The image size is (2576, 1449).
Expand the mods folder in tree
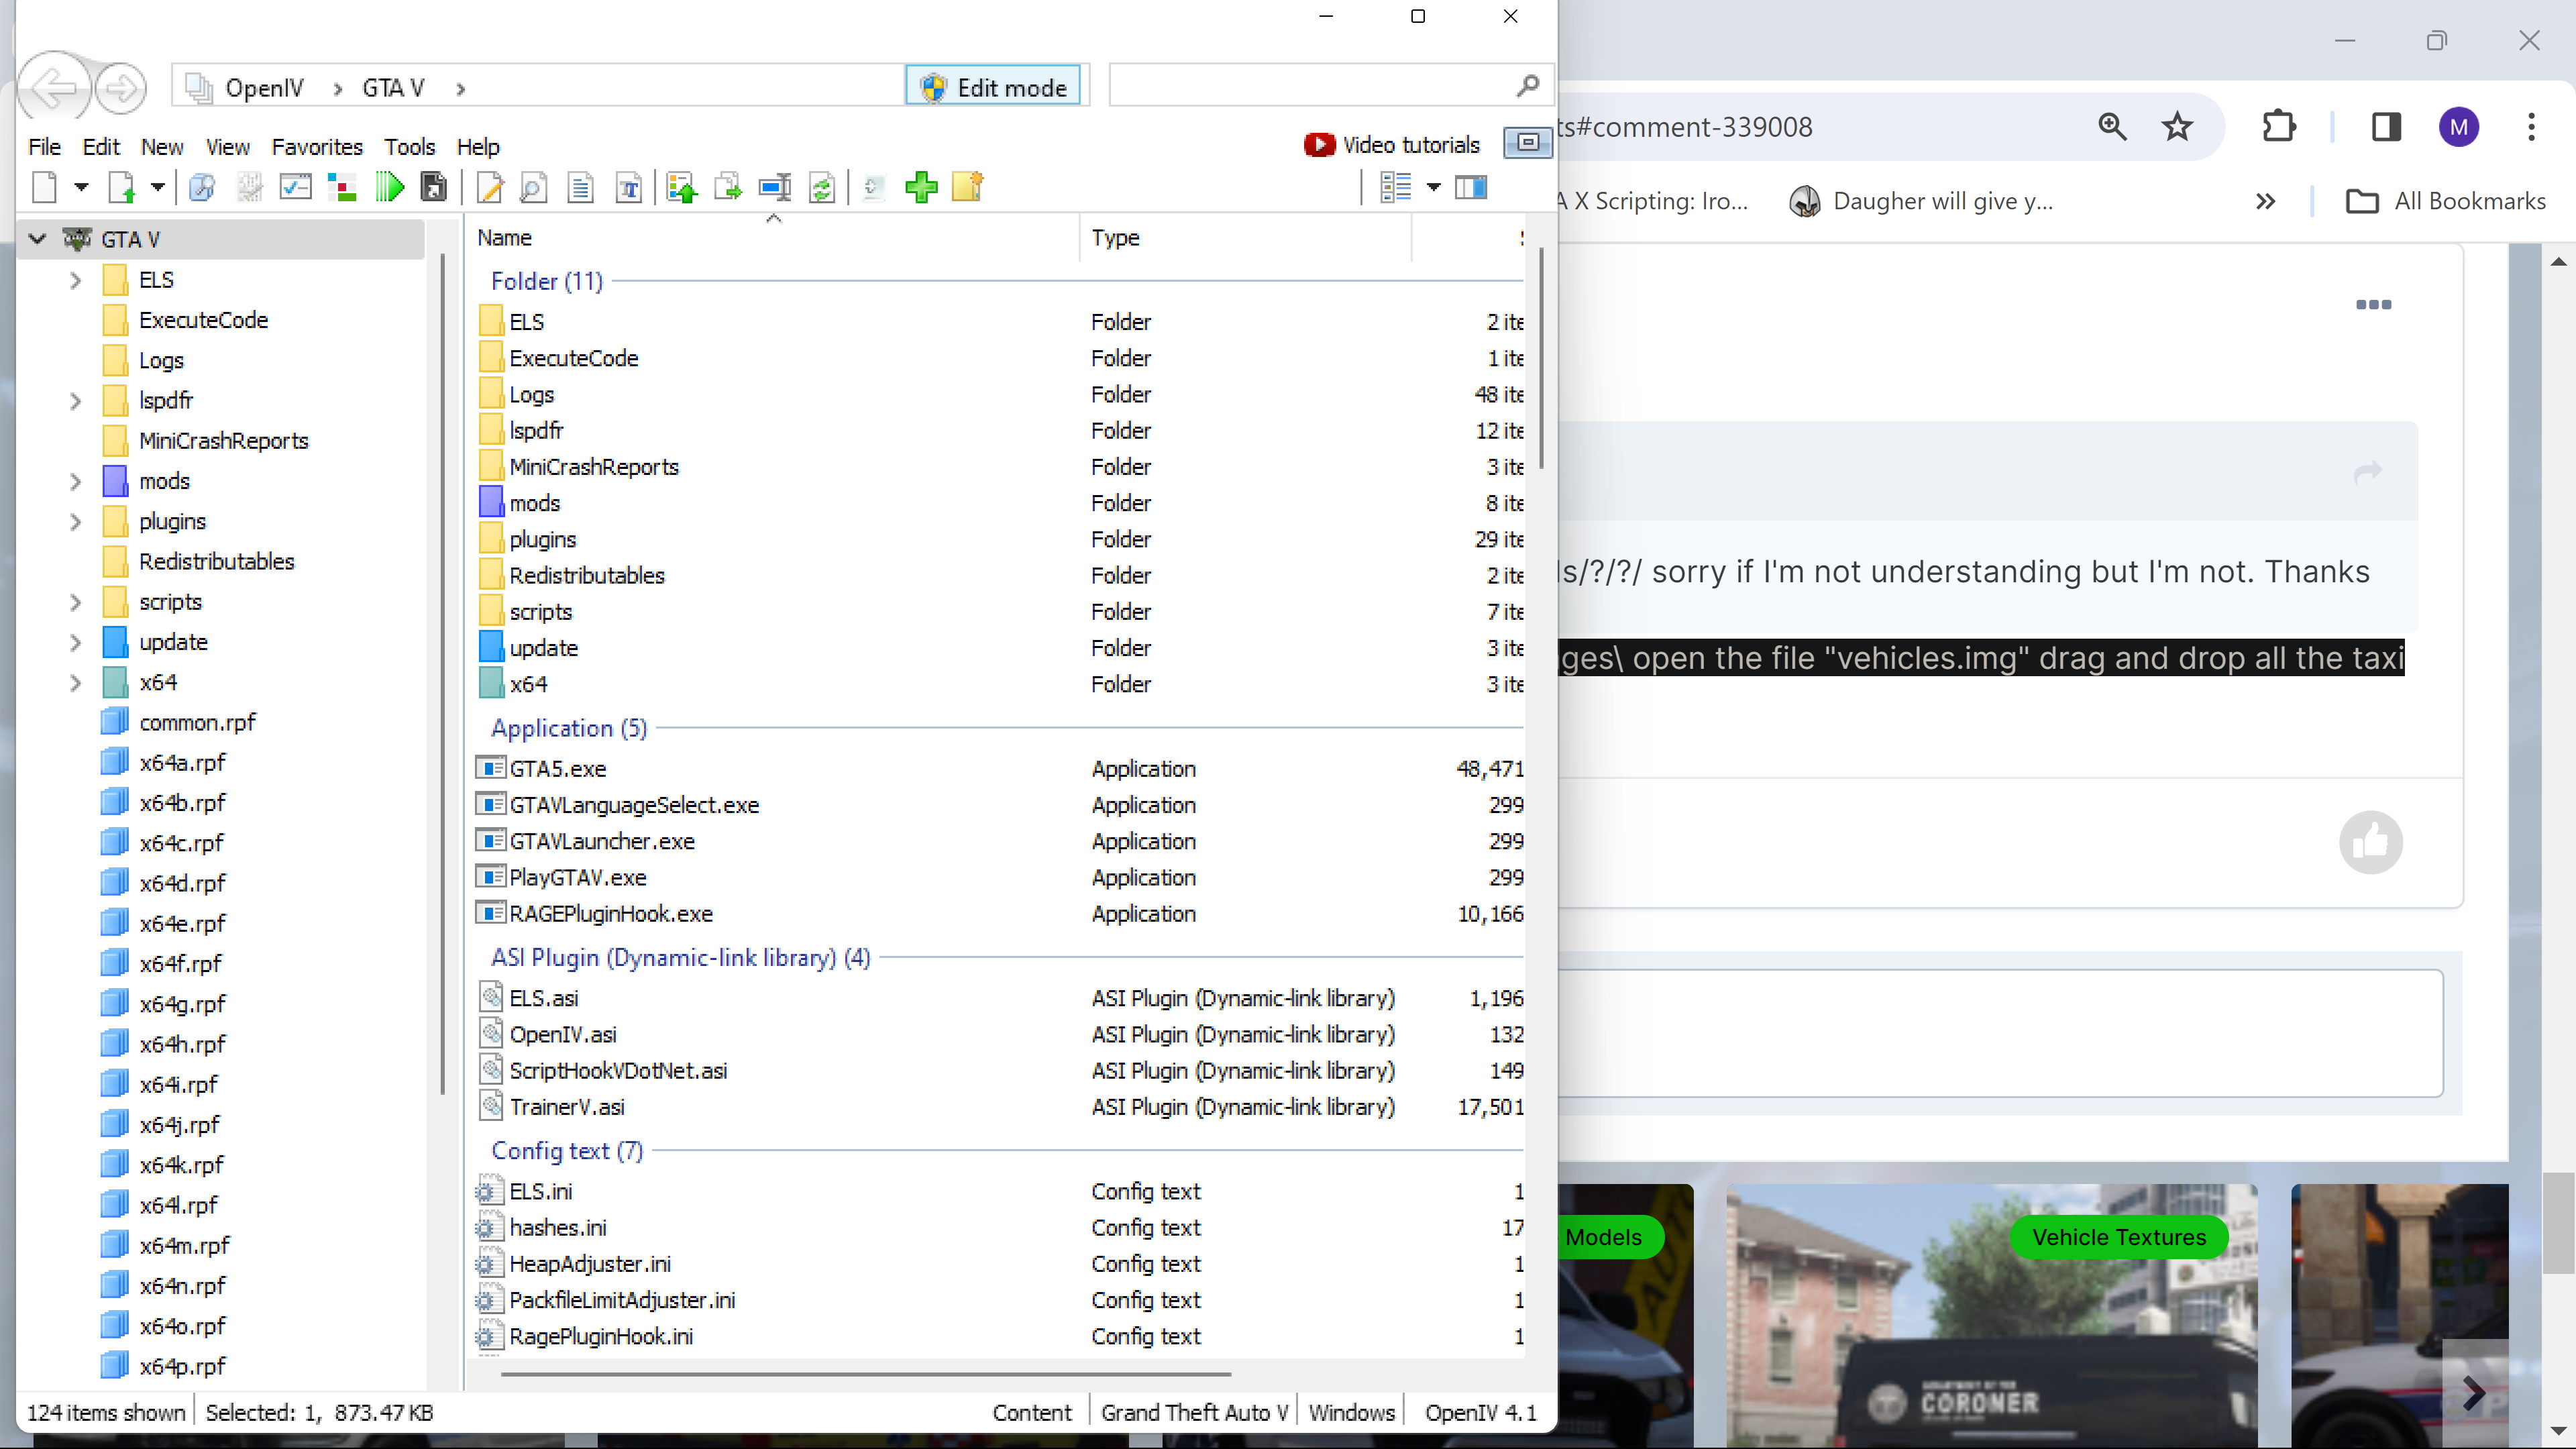75,481
